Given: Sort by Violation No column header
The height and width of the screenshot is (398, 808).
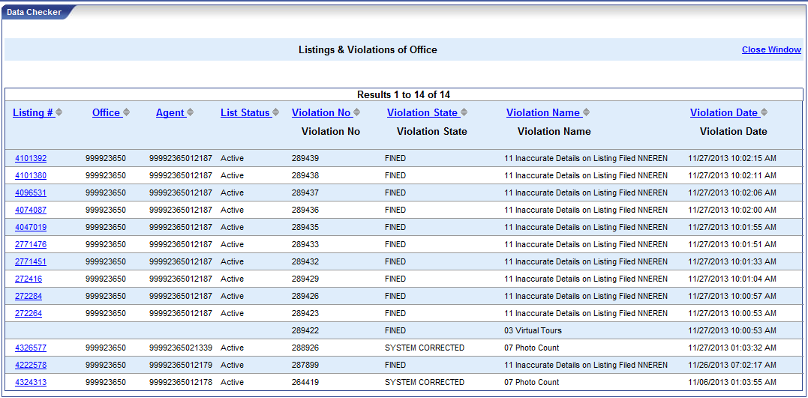Looking at the screenshot, I should (x=322, y=112).
